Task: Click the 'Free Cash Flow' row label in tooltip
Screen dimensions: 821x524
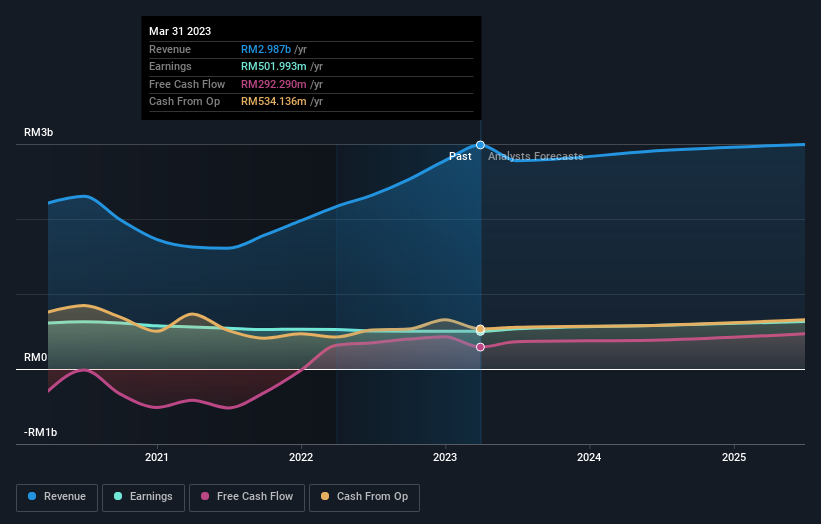Action: (x=187, y=84)
